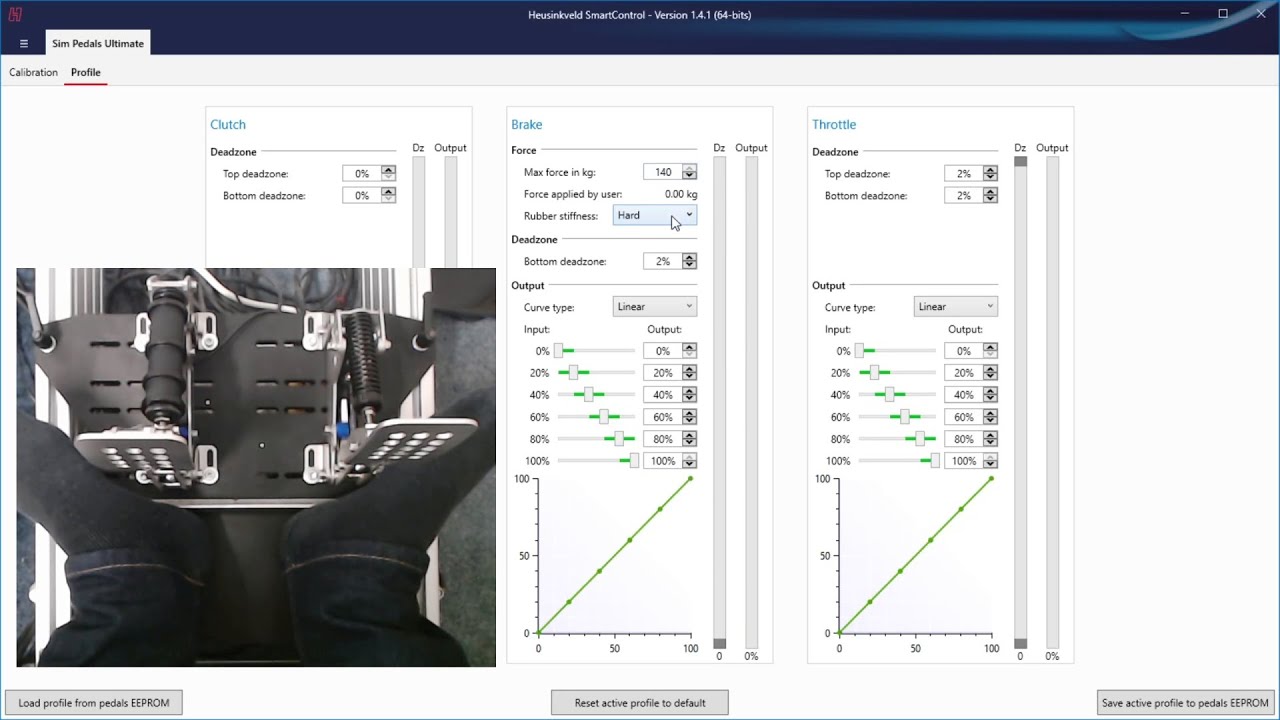Screen dimensions: 1280x720
Task: Decrease the Clutch bottom deadzone with the down arrow
Action: (388, 200)
